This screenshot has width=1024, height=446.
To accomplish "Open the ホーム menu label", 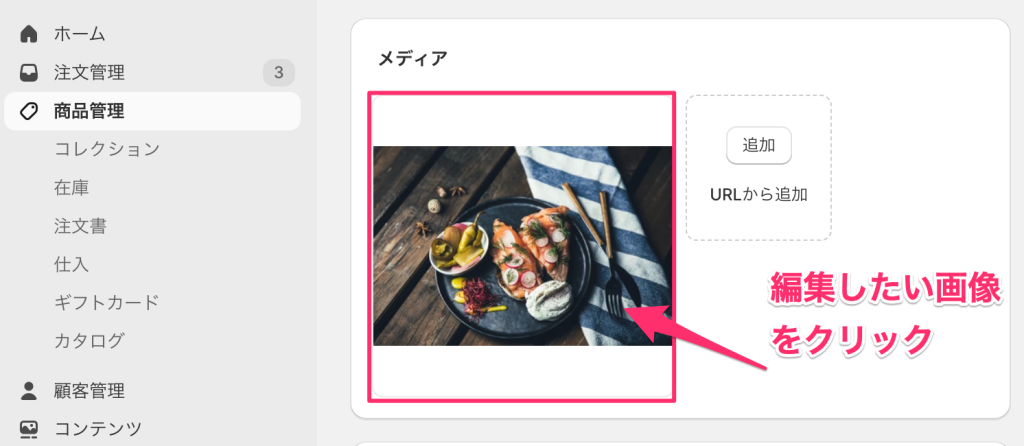I will coord(80,34).
